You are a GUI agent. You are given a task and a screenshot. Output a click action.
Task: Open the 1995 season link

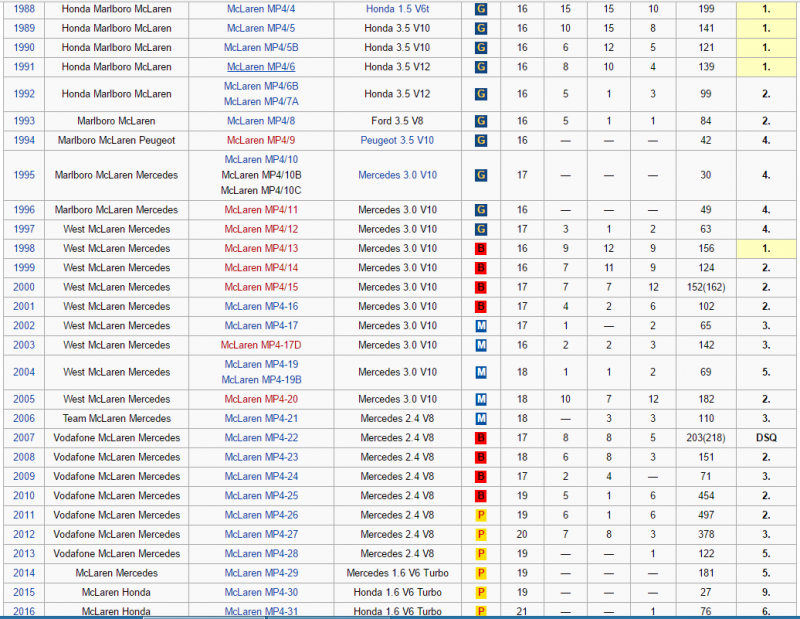[x=24, y=175]
